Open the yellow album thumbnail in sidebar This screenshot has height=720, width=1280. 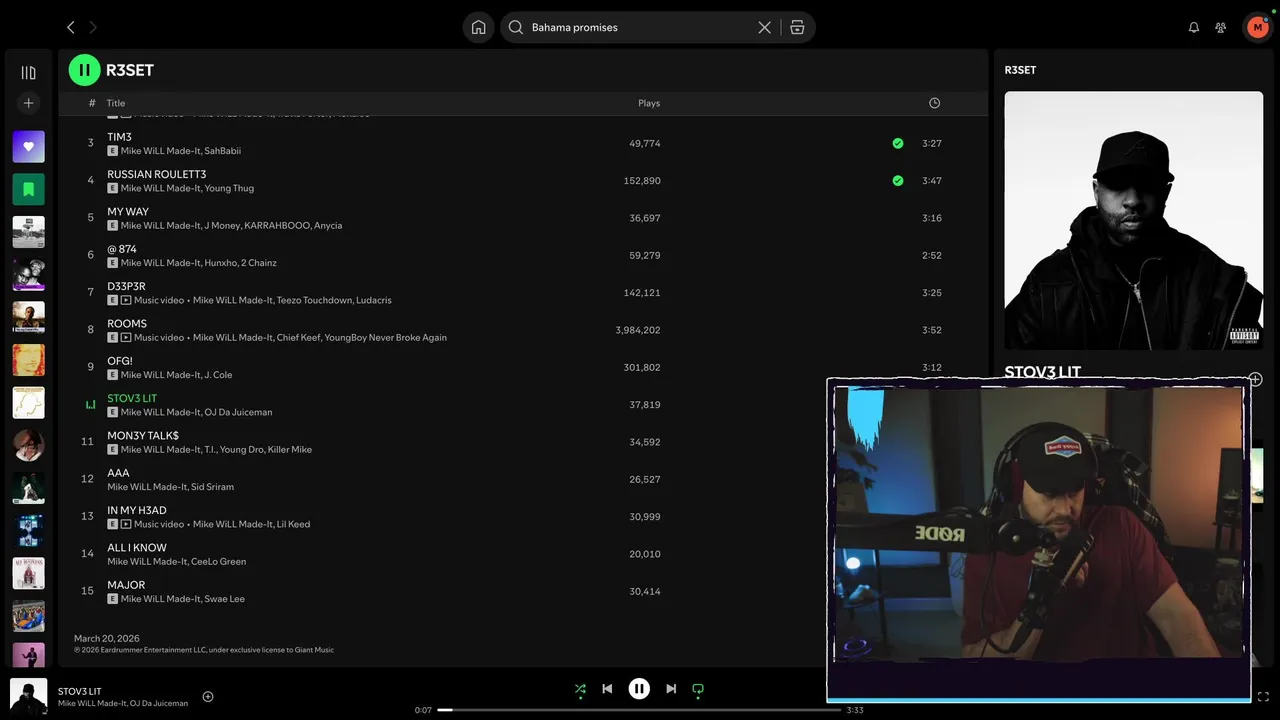(x=28, y=361)
